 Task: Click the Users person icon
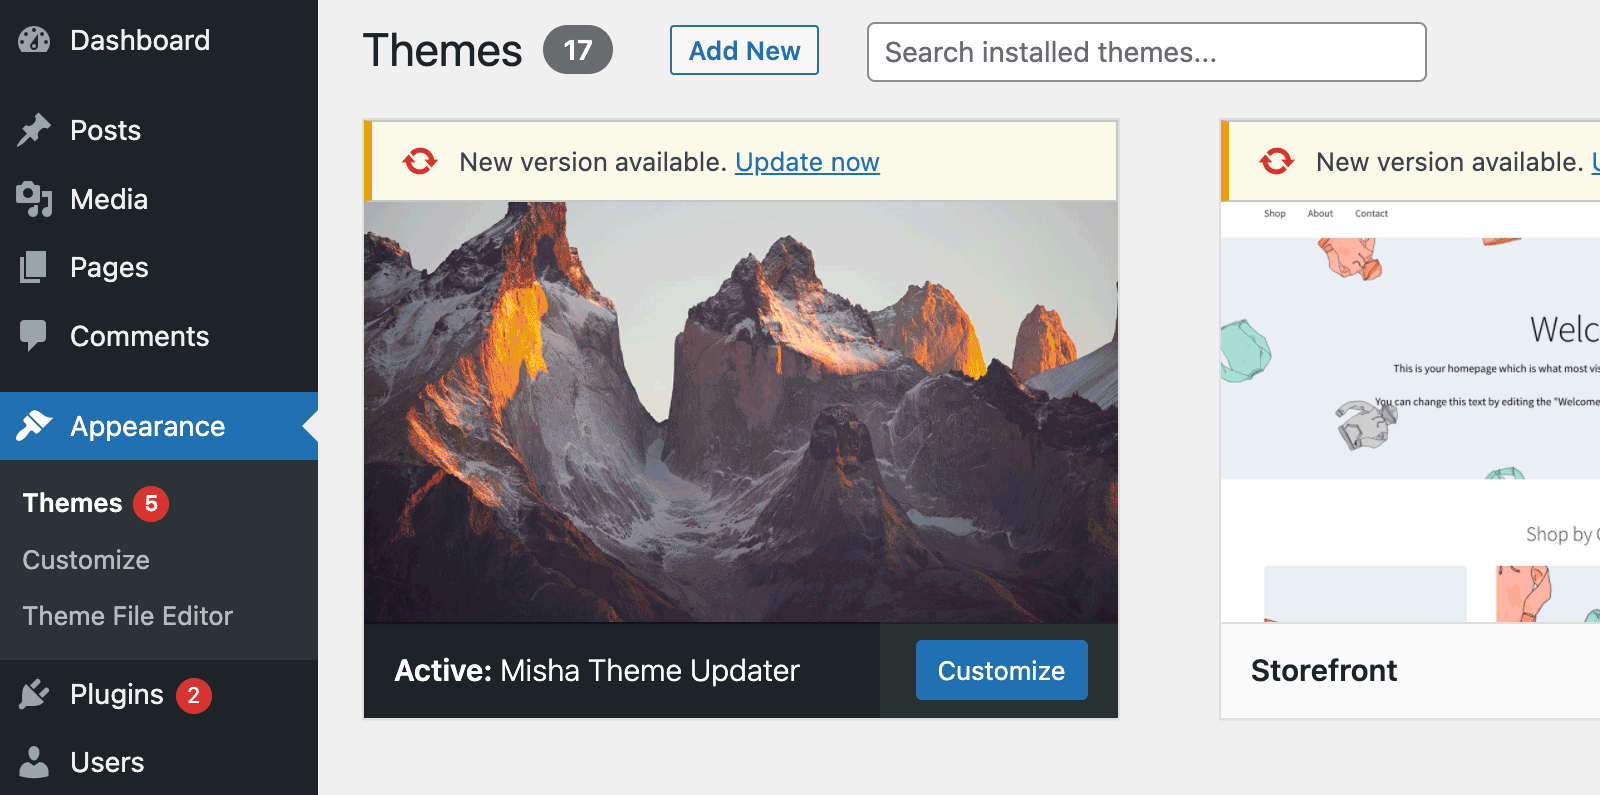coord(34,762)
